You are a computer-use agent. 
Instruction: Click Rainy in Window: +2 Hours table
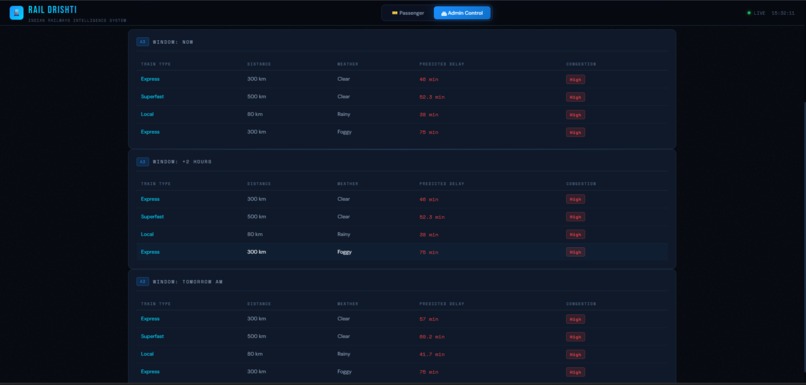pyautogui.click(x=344, y=234)
